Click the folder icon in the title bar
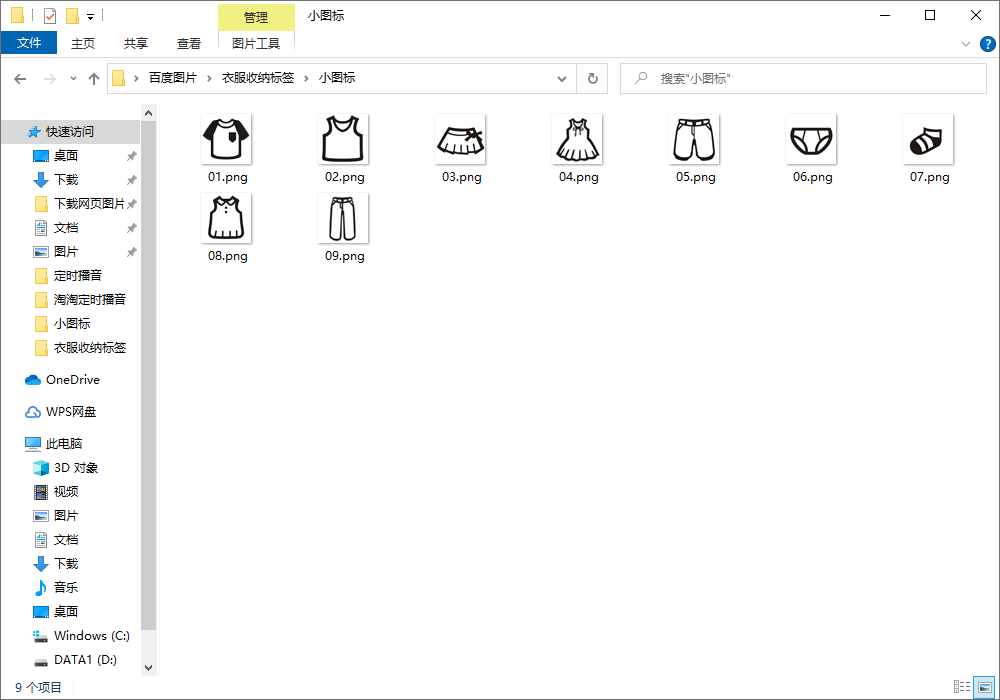This screenshot has height=700, width=1000. (x=18, y=15)
